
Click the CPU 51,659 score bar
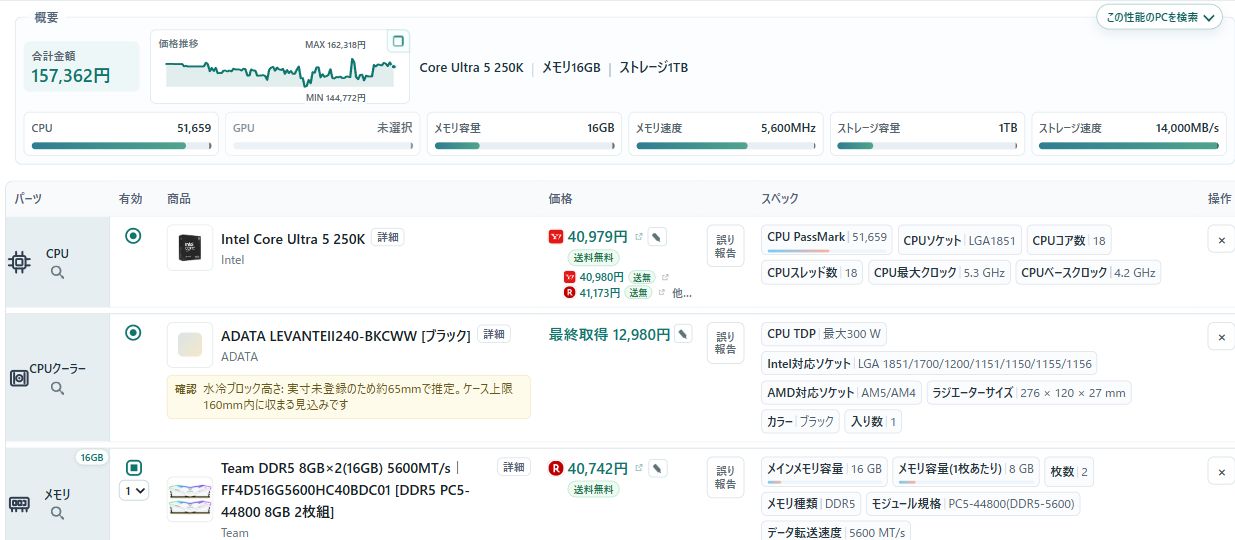[121, 146]
